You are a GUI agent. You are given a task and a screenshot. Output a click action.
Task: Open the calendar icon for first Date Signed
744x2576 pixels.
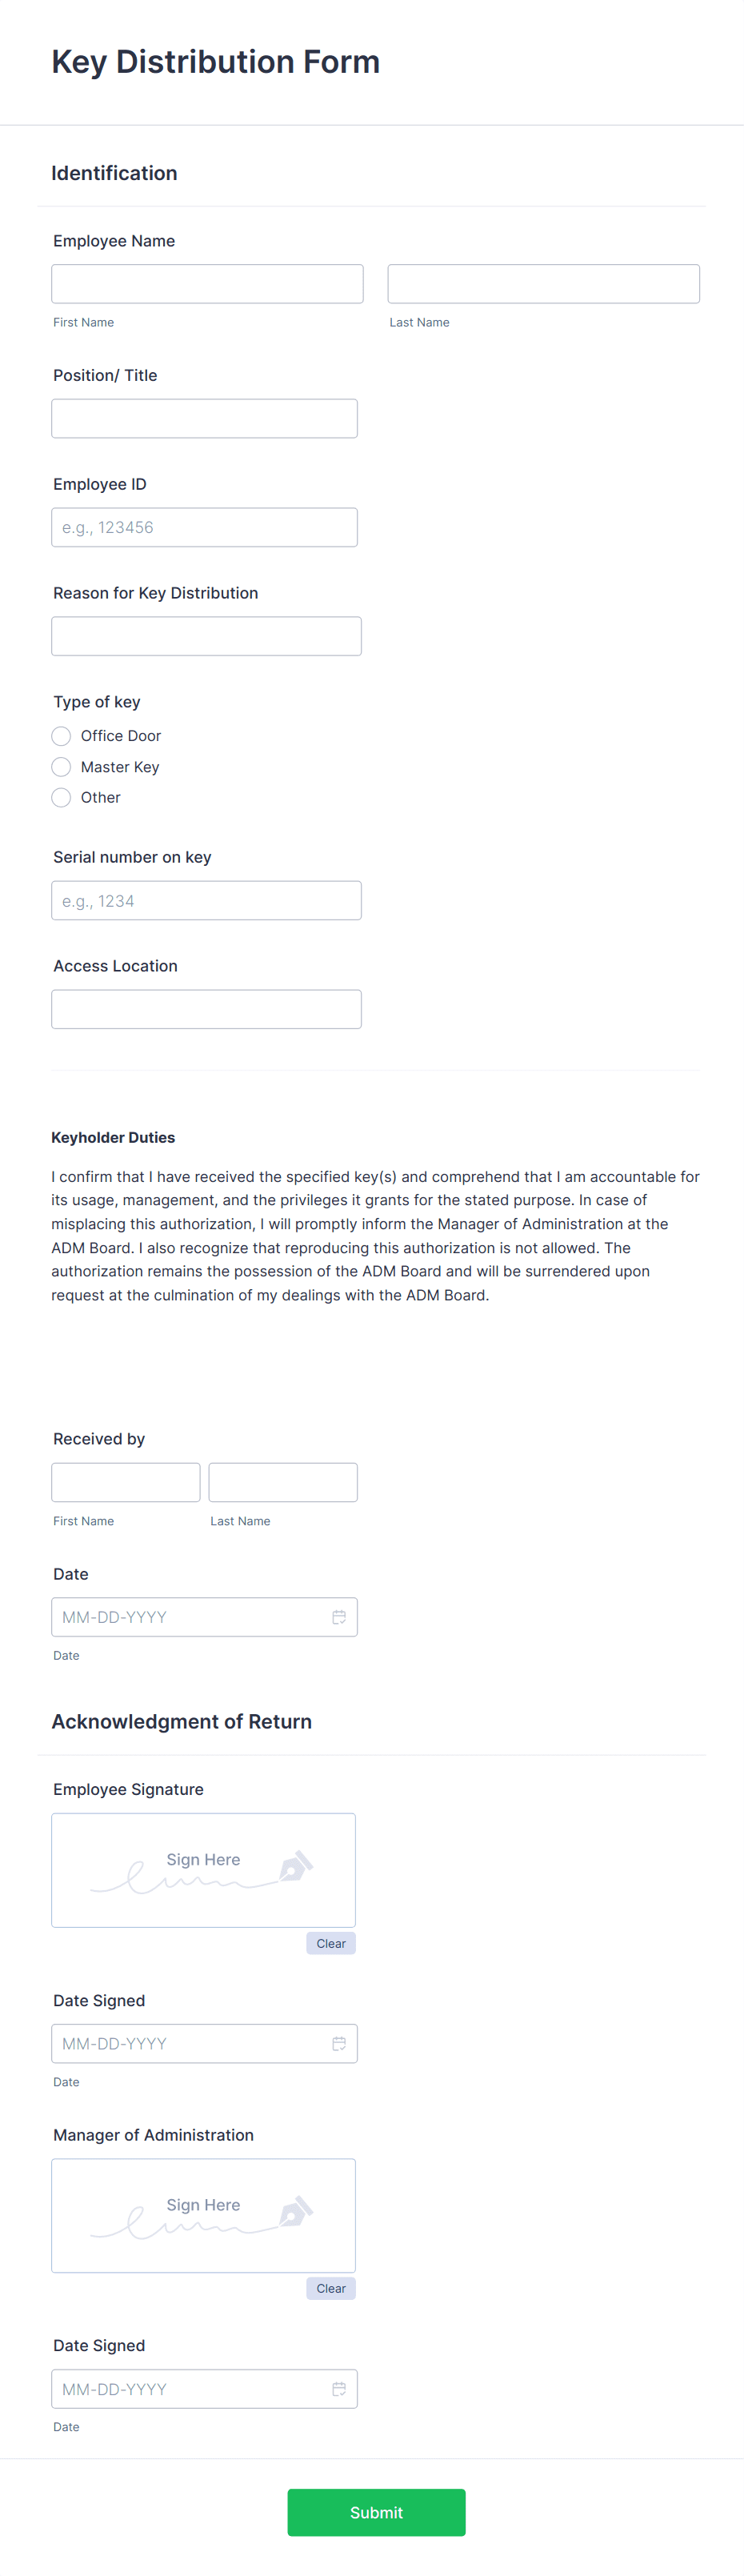coord(339,2043)
